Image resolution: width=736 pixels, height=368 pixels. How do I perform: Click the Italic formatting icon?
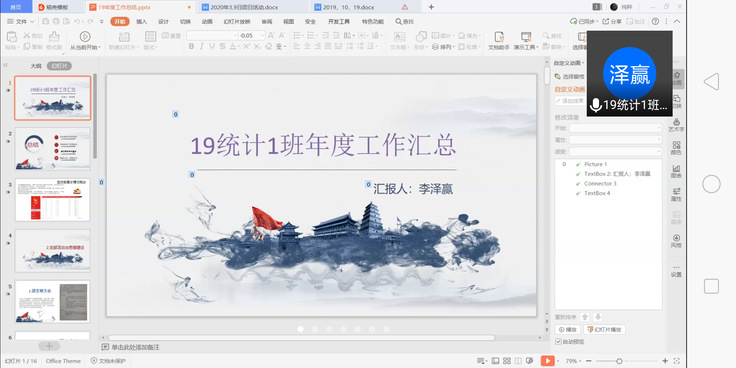click(201, 46)
